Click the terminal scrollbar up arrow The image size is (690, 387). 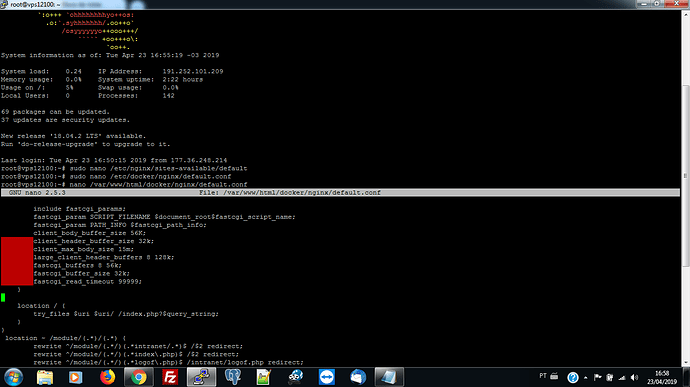686,14
